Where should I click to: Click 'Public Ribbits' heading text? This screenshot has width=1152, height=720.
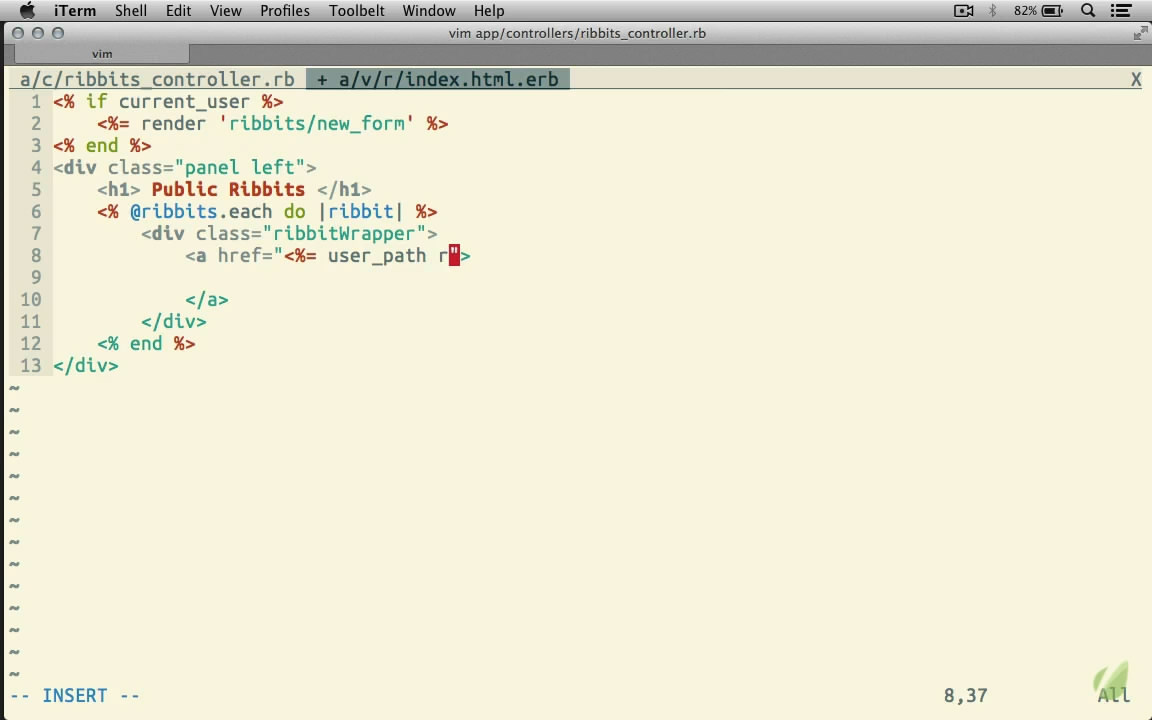point(228,190)
